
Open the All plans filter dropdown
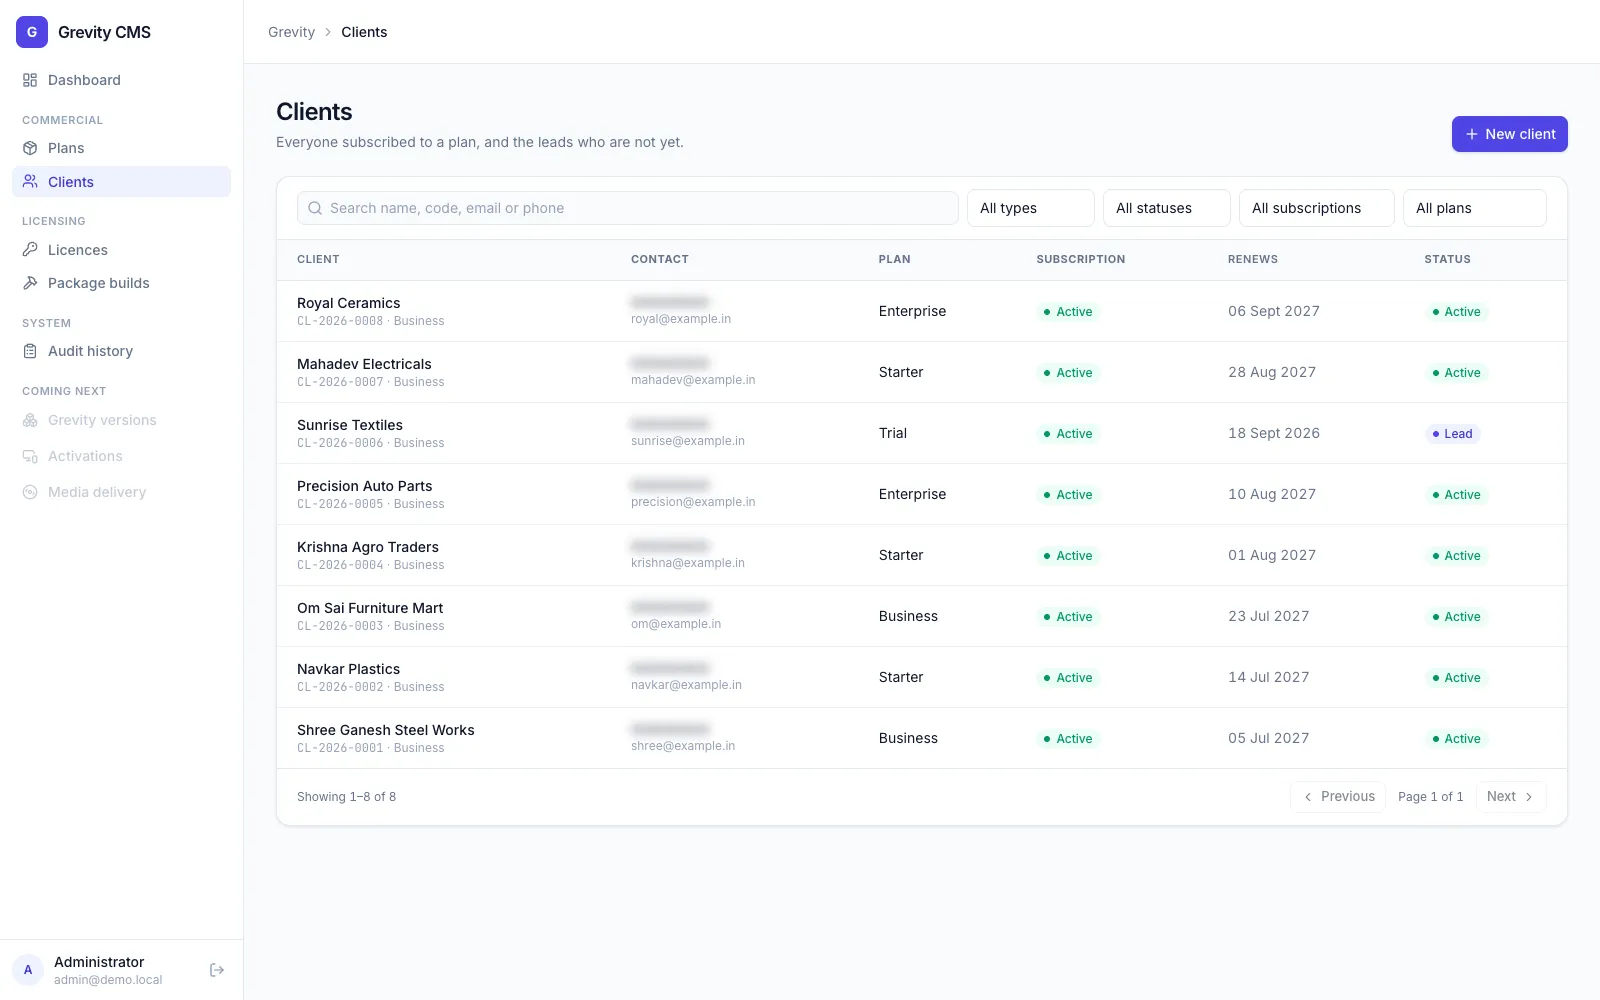click(x=1474, y=208)
